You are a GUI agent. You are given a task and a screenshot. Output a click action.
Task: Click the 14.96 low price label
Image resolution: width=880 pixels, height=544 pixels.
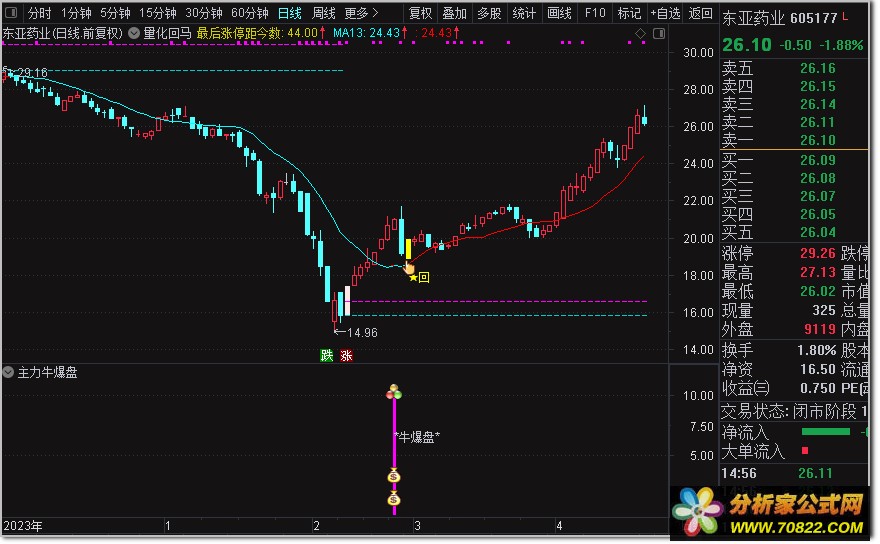click(x=362, y=333)
